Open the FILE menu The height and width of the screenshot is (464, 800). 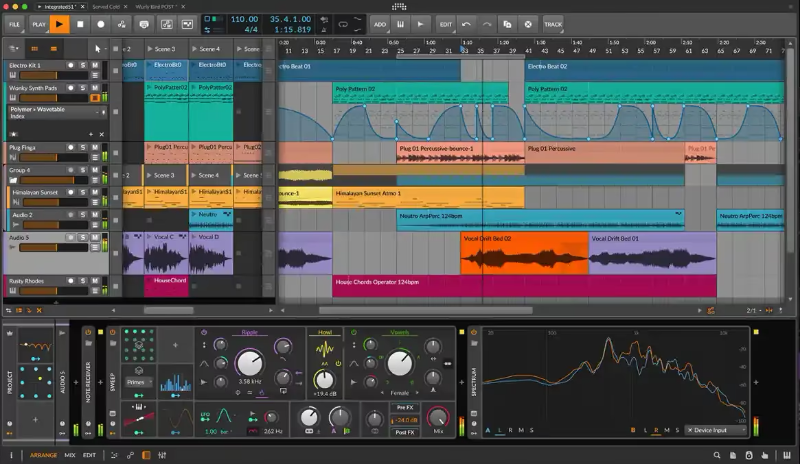(x=13, y=24)
